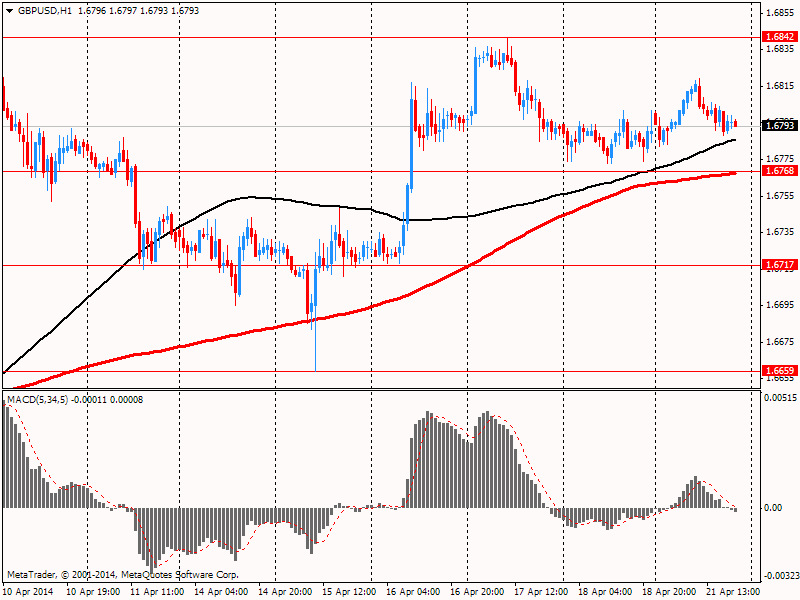Click the MACD(5,34,5) indicator label
The height and width of the screenshot is (600, 800).
tap(37, 400)
